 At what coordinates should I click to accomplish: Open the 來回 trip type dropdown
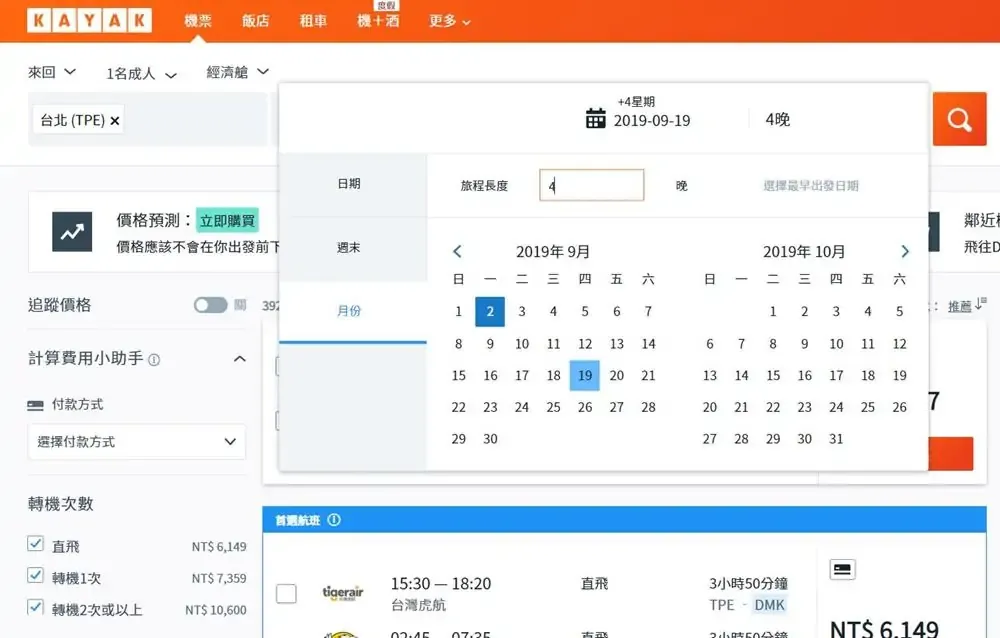tap(52, 72)
